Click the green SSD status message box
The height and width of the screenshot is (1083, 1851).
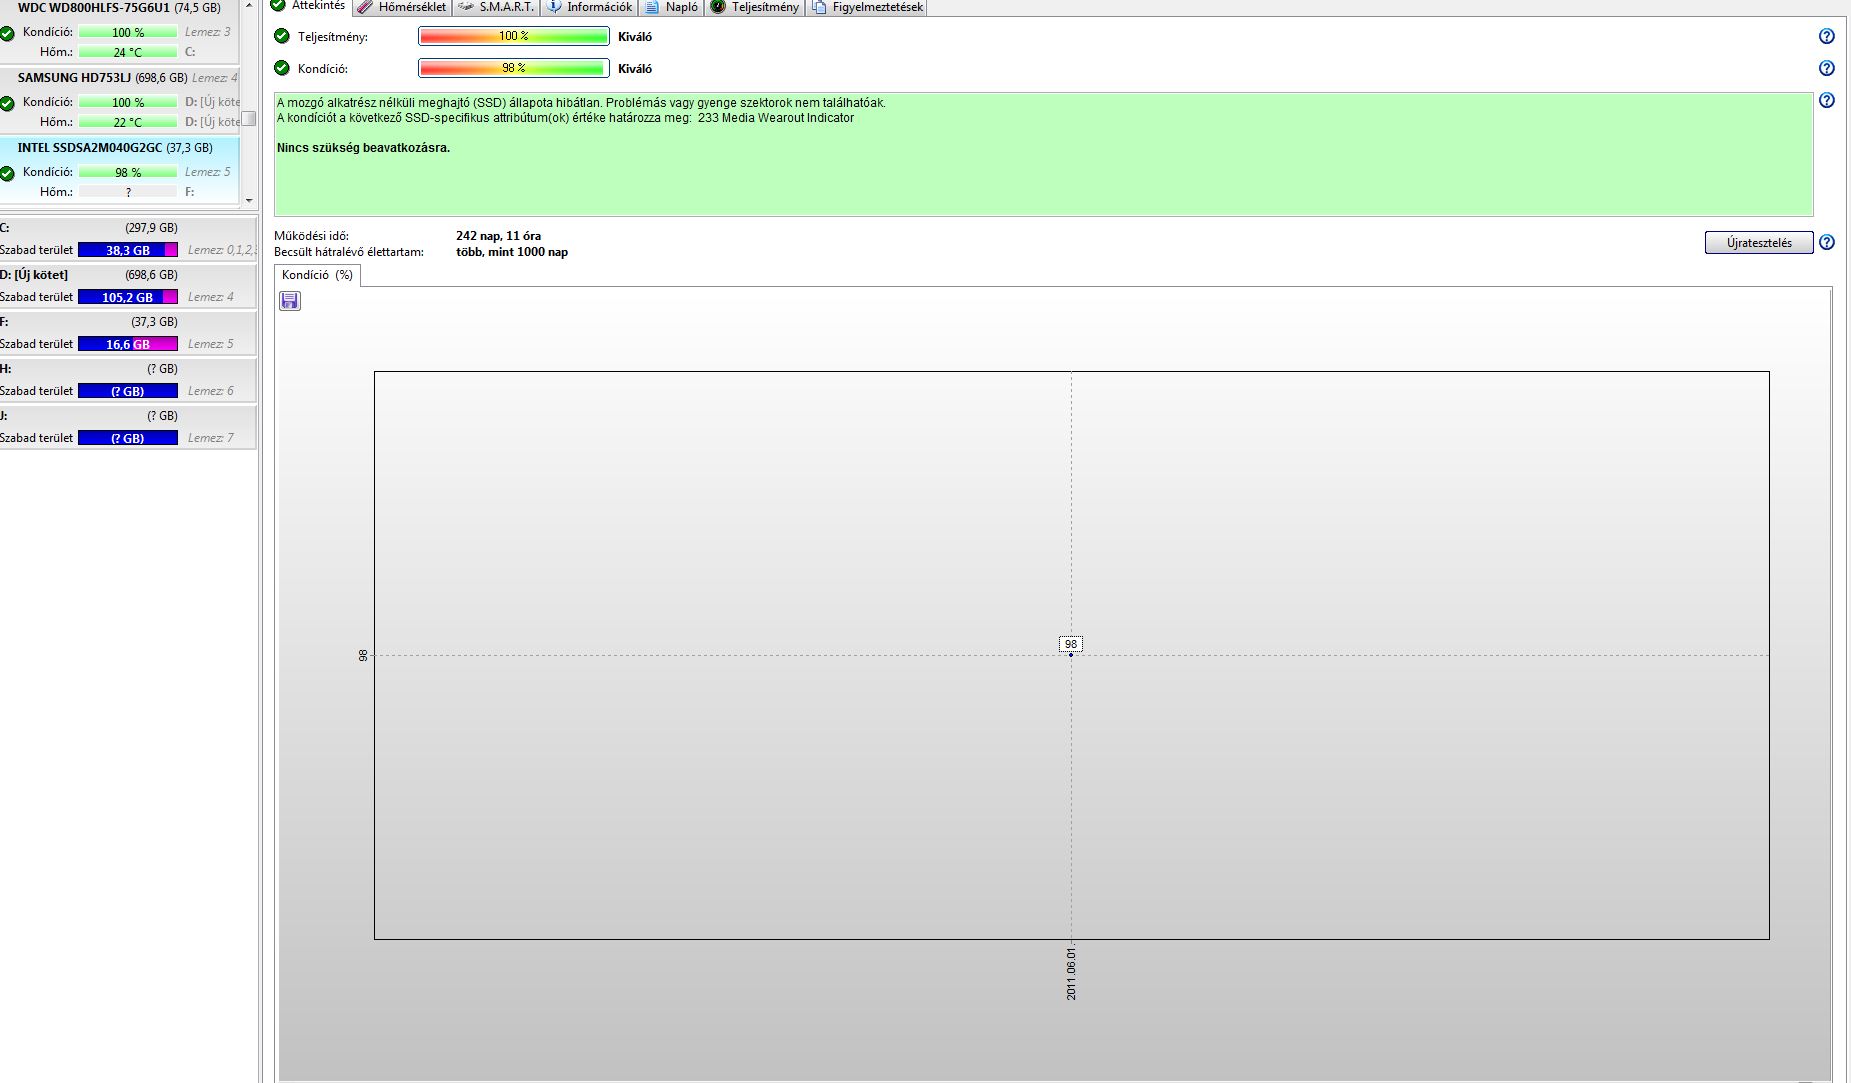1043,154
